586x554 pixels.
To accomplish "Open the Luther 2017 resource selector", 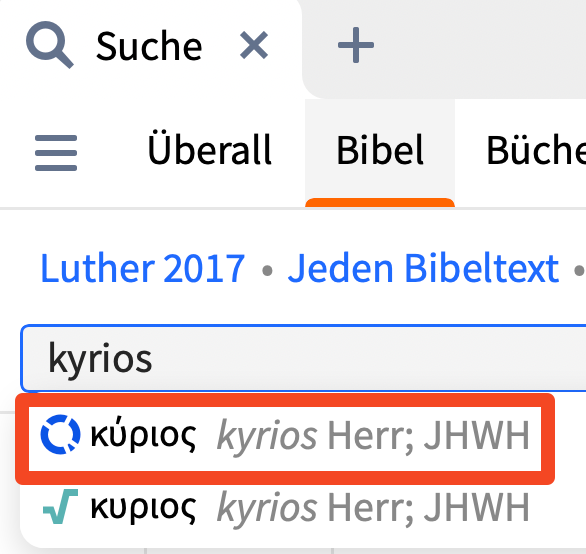I will pos(142,268).
